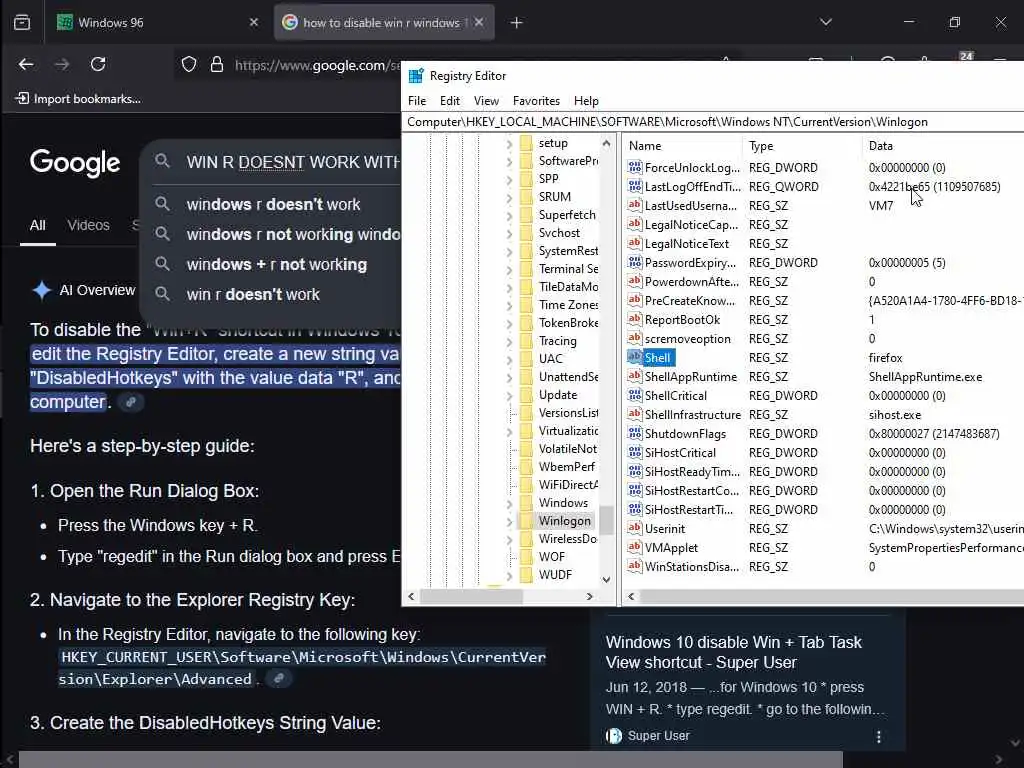Image resolution: width=1024 pixels, height=768 pixels.
Task: Open the list all tabs chevron
Action: pos(825,22)
